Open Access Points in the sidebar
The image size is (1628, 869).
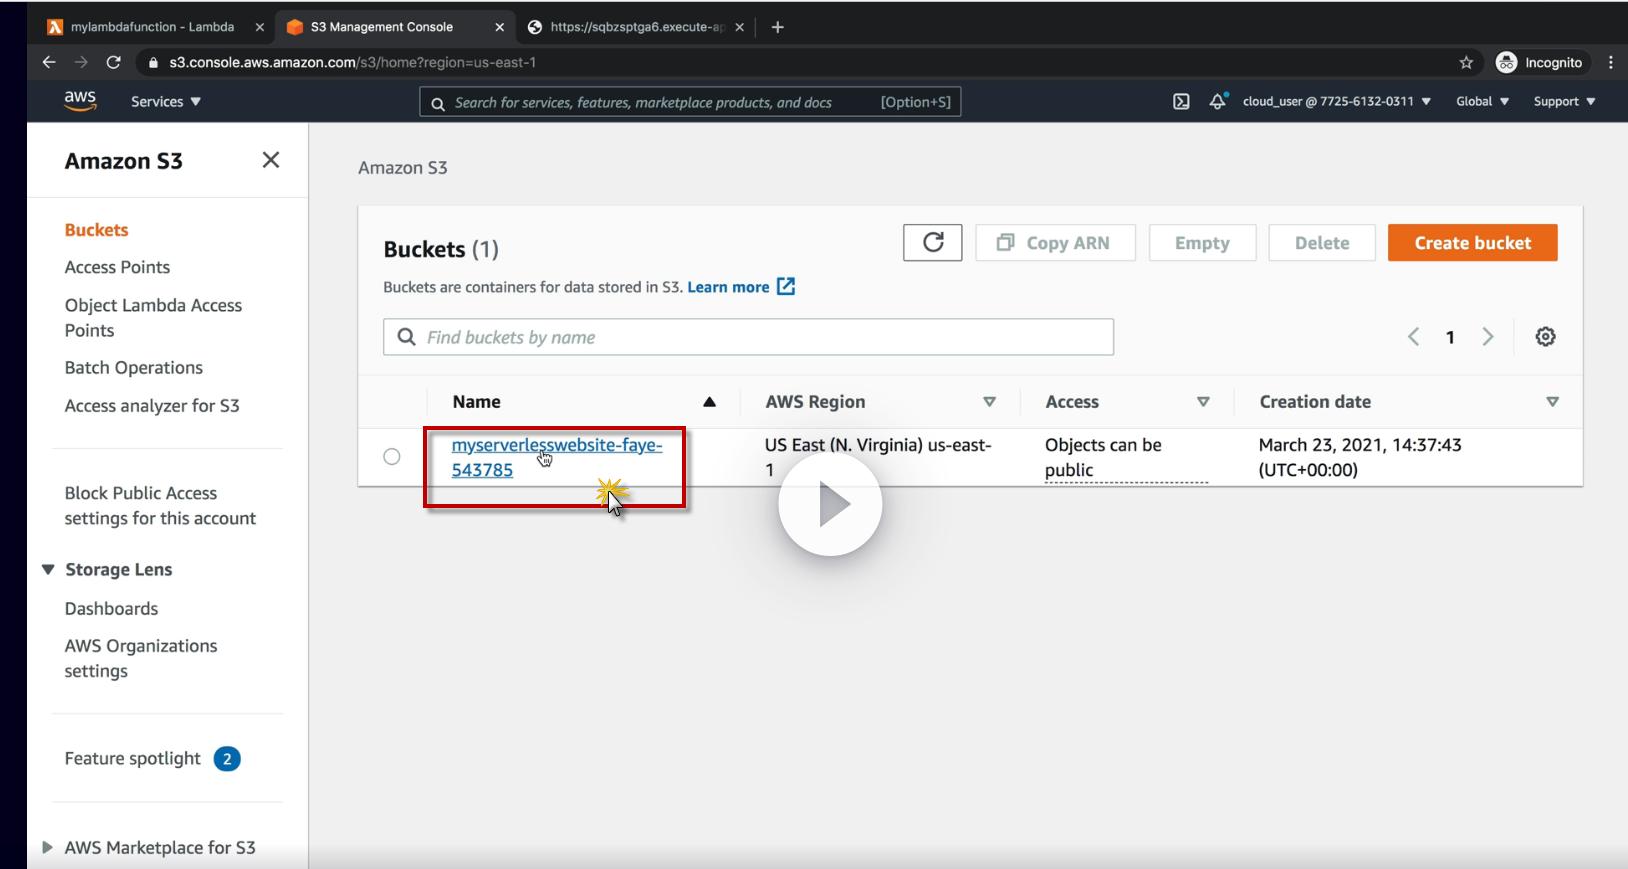(117, 267)
